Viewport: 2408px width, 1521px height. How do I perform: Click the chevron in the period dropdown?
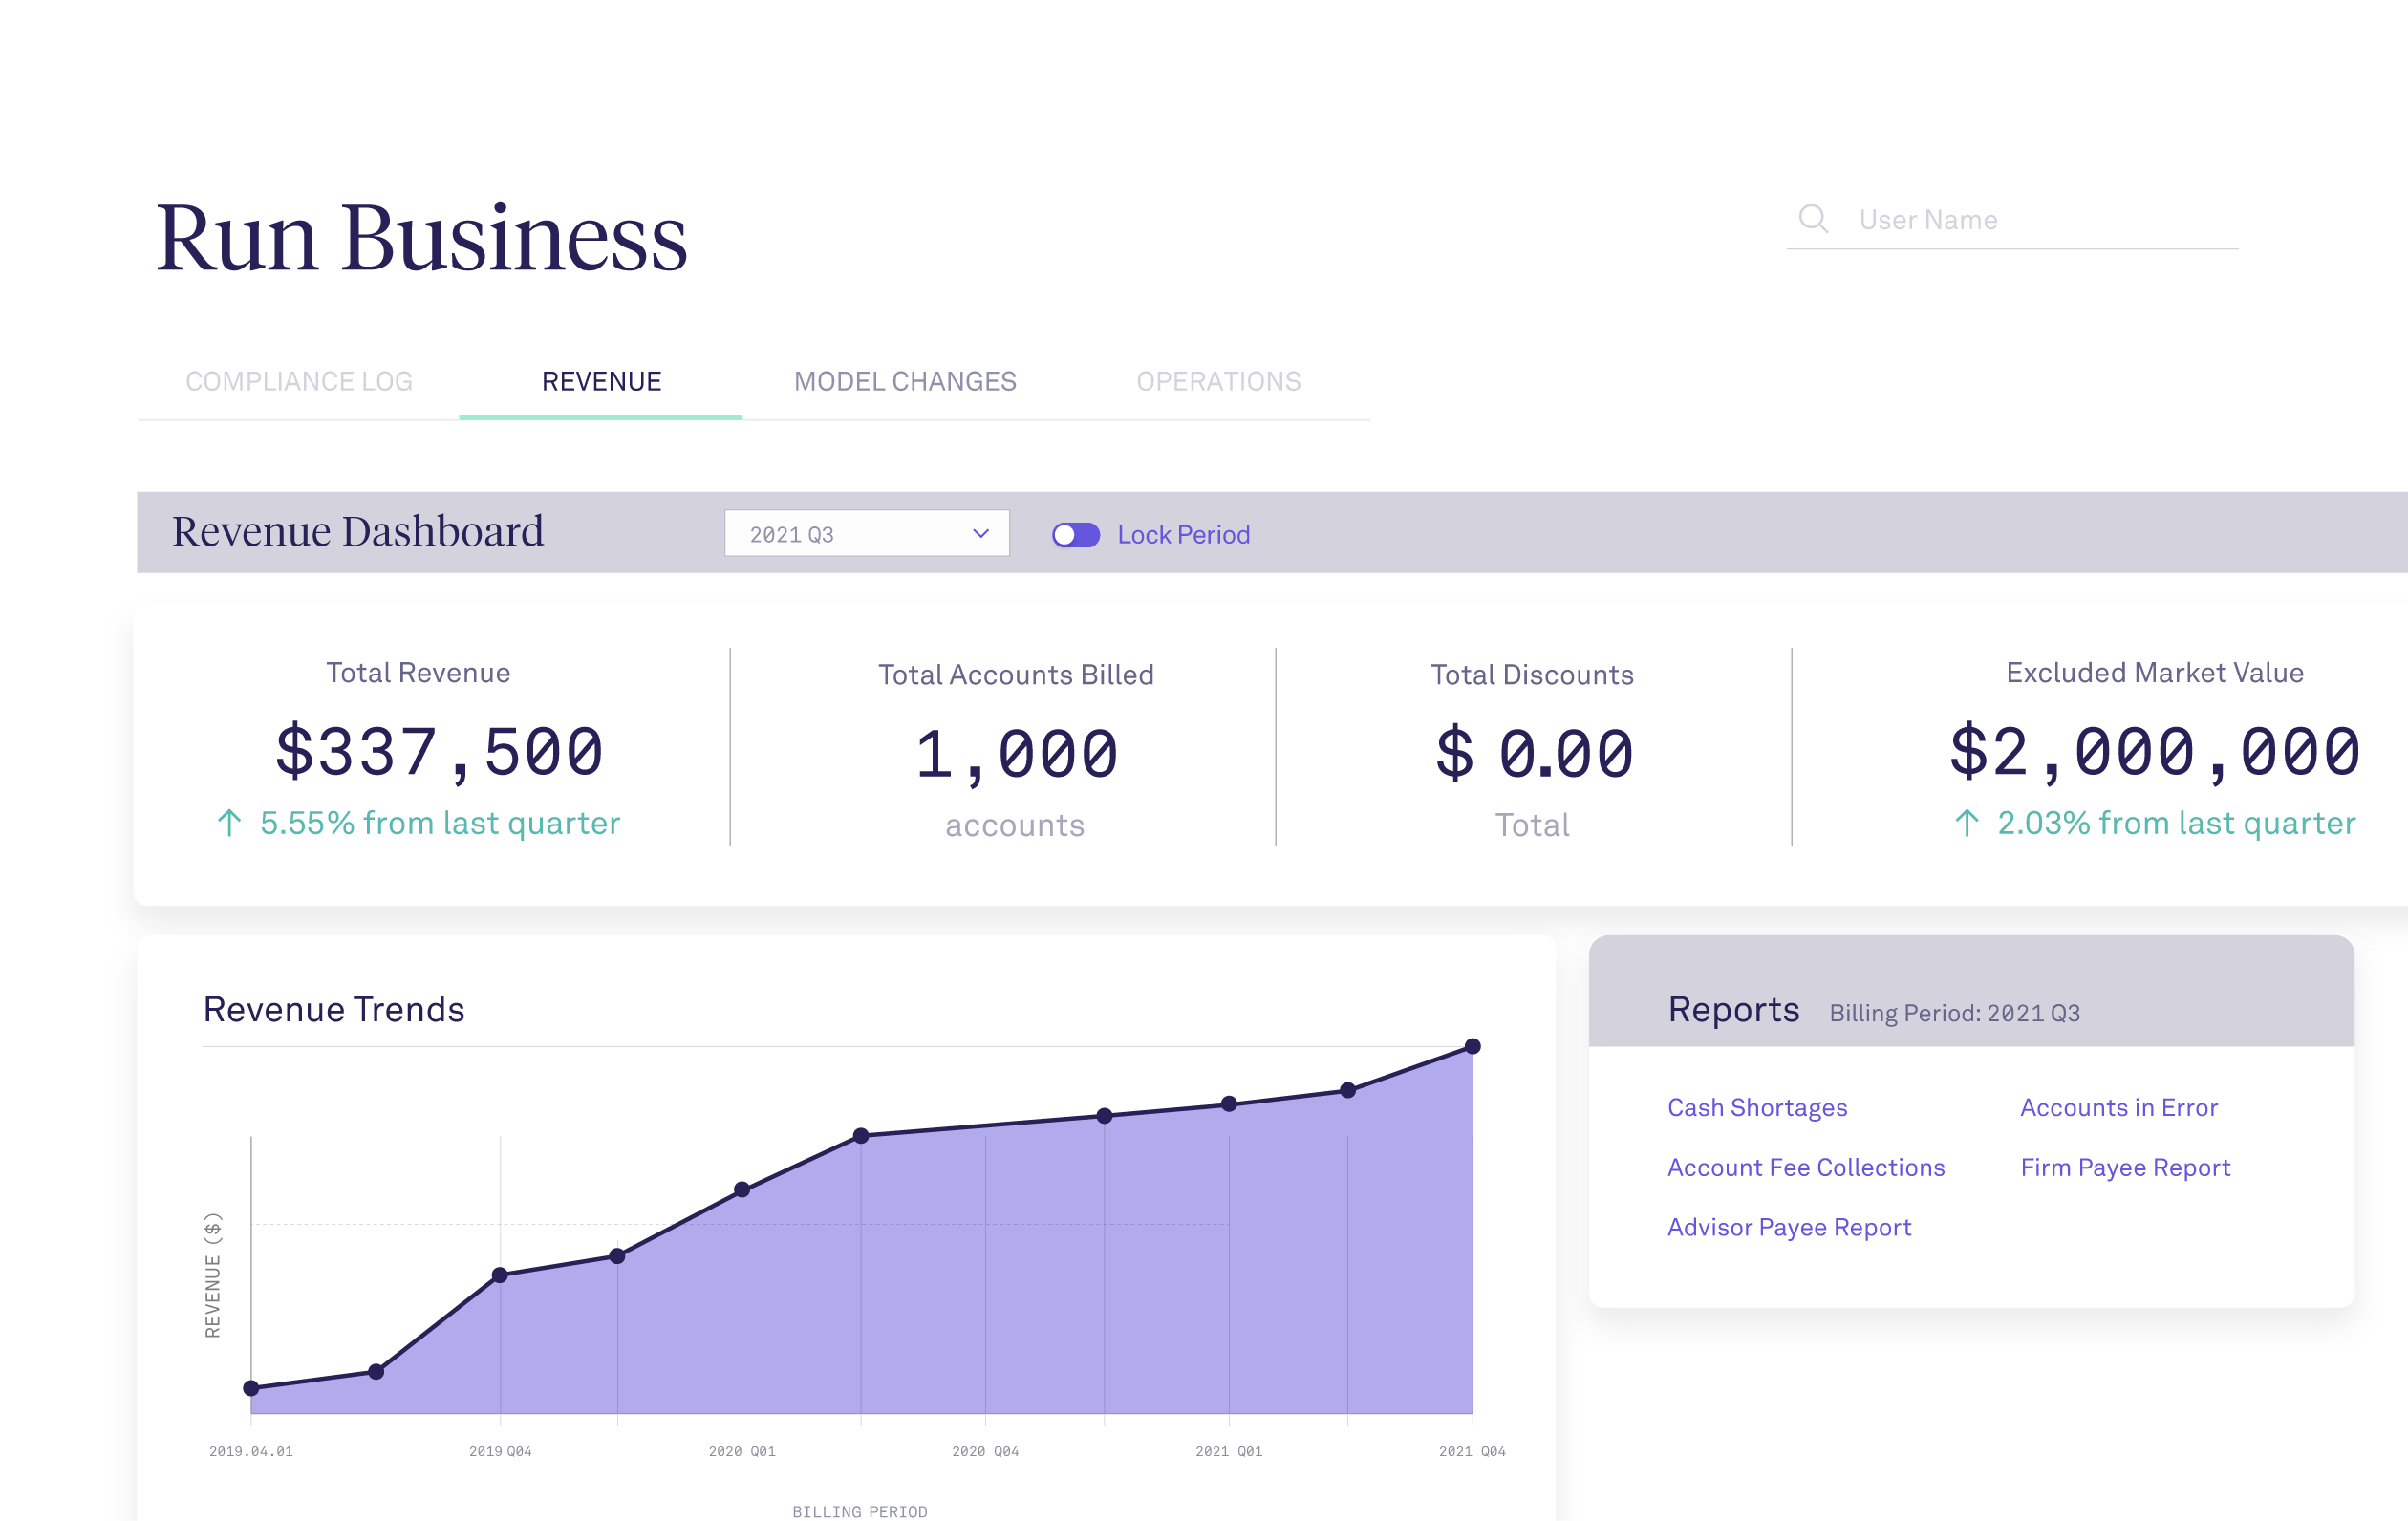tap(980, 534)
